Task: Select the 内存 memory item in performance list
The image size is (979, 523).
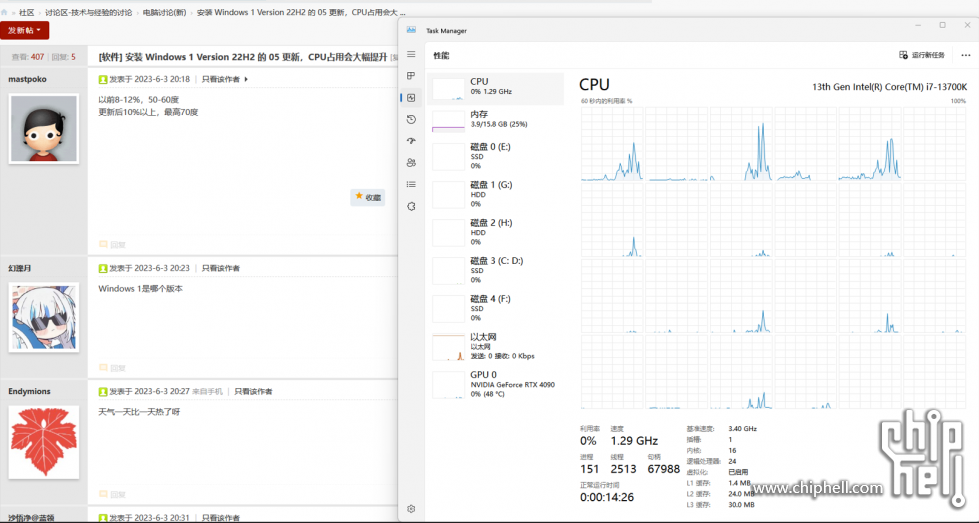Action: pyautogui.click(x=496, y=119)
